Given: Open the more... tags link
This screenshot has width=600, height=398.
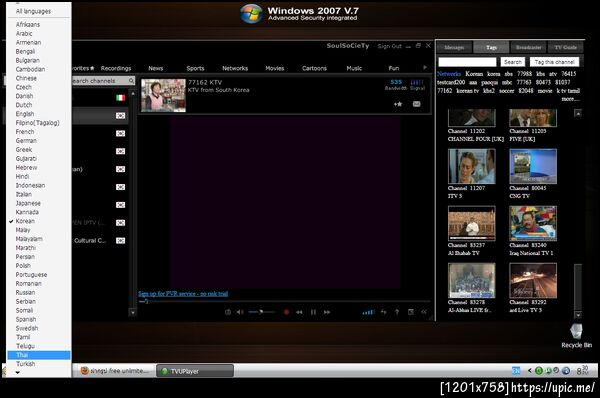Looking at the screenshot, I should tap(570, 99).
